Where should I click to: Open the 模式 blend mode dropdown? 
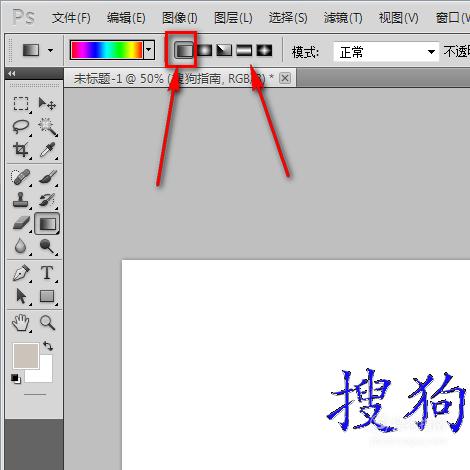386,52
